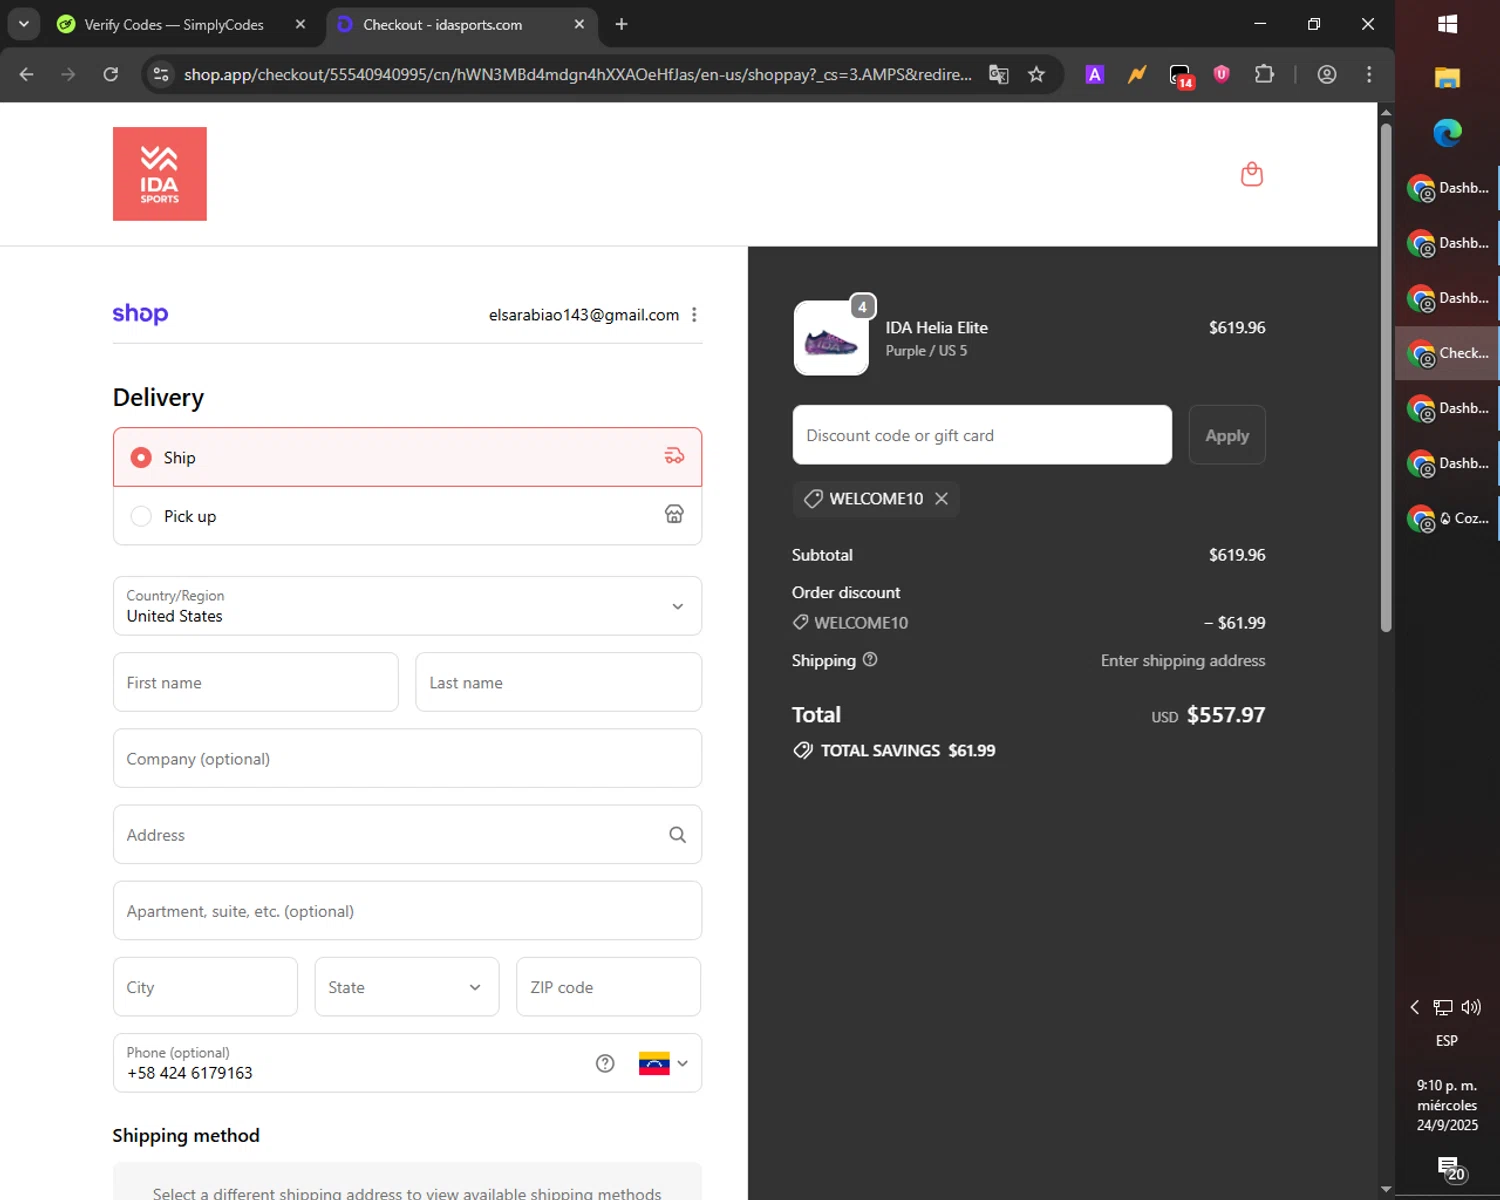Open a new browser tab
The image size is (1500, 1200).
click(x=621, y=24)
